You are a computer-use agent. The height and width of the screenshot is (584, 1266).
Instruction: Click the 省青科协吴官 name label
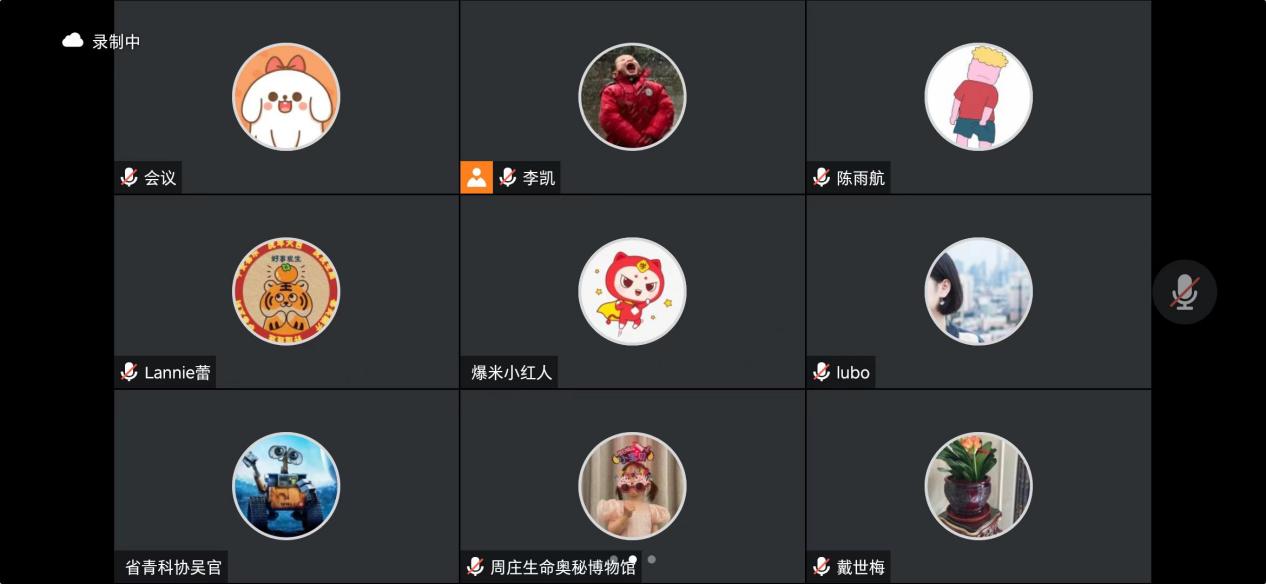click(173, 568)
